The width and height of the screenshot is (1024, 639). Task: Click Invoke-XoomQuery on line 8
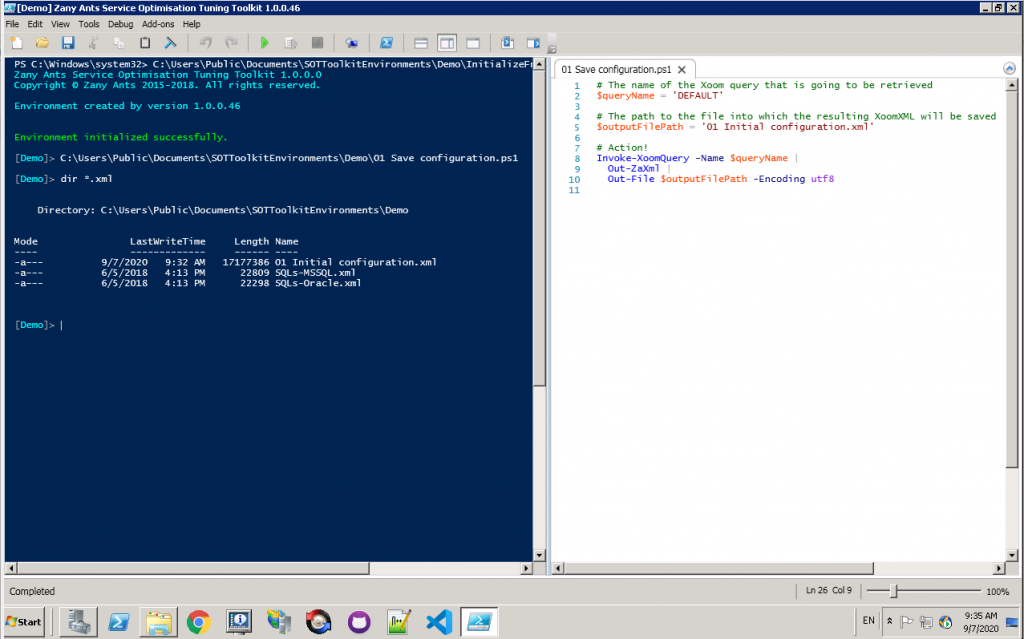(x=643, y=158)
